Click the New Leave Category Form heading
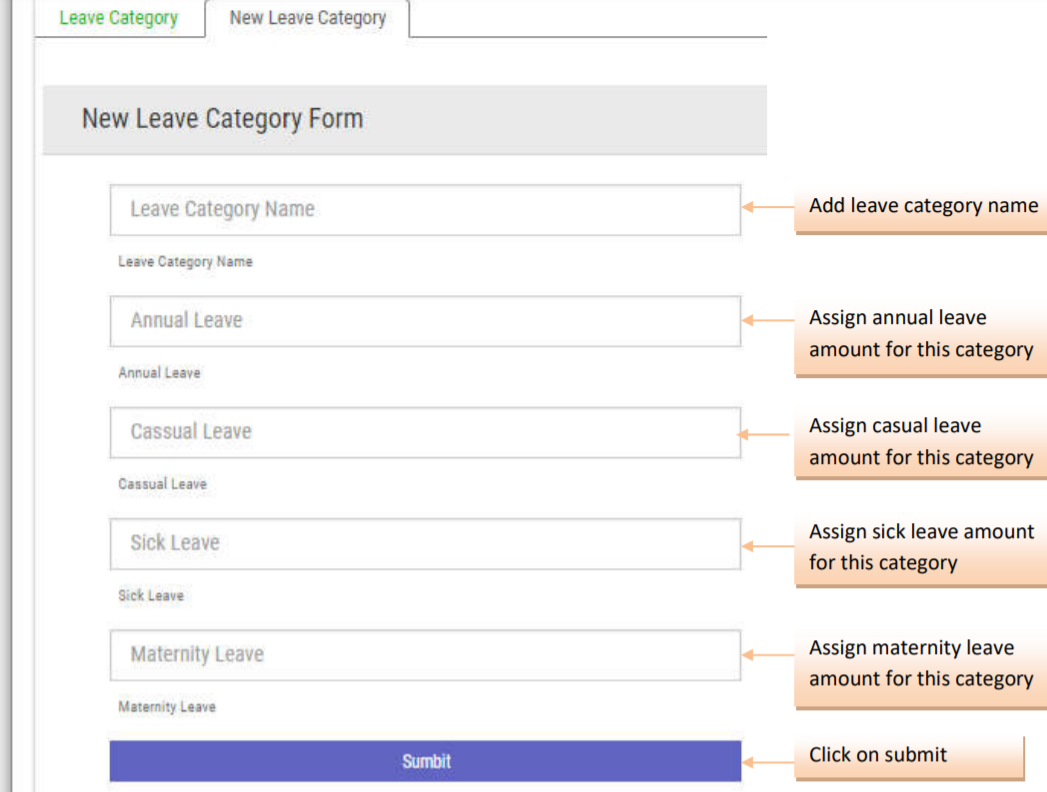Image resolution: width=1047 pixels, height=792 pixels. (222, 119)
